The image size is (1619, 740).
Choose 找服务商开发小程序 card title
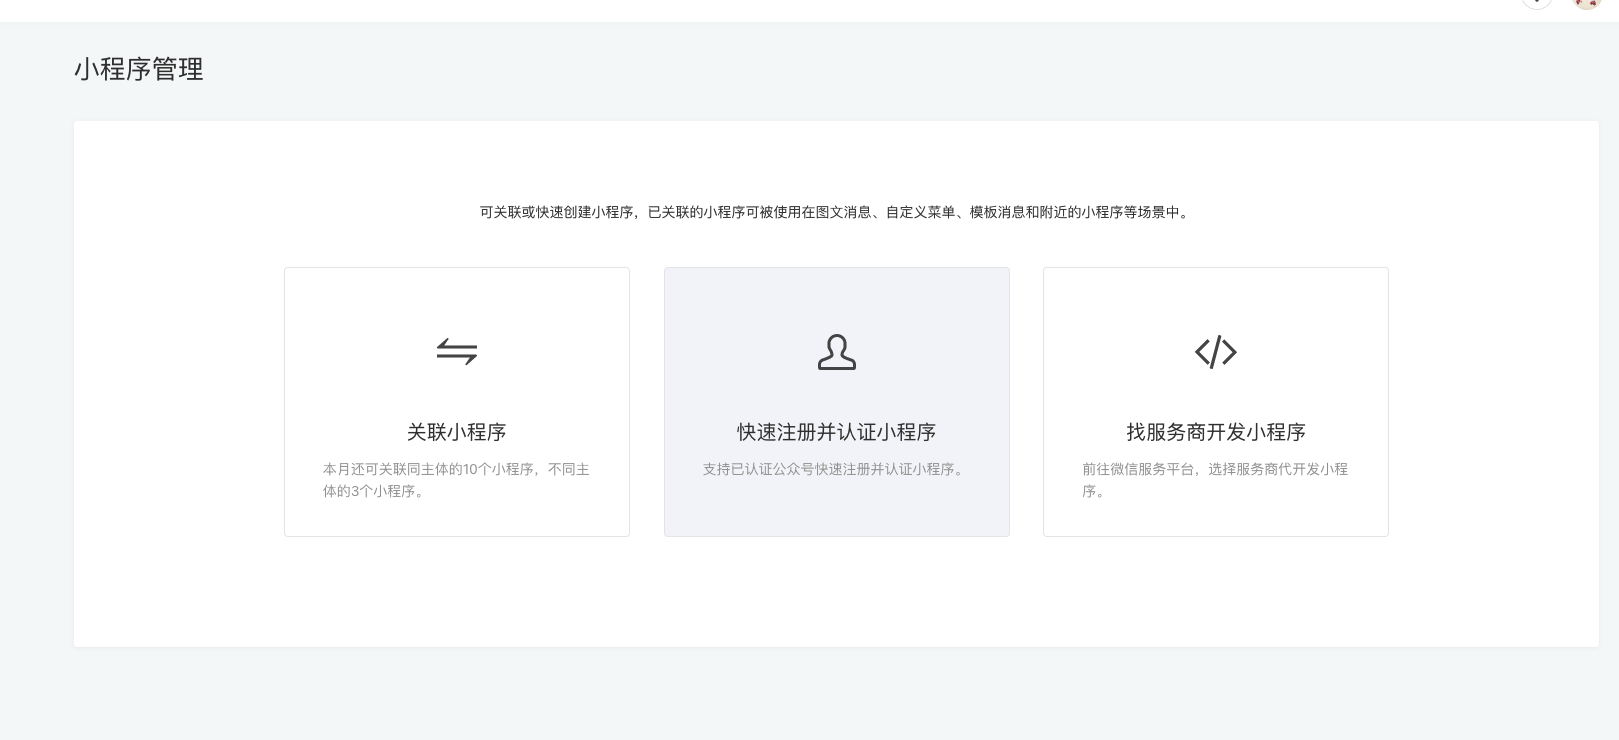[1216, 432]
